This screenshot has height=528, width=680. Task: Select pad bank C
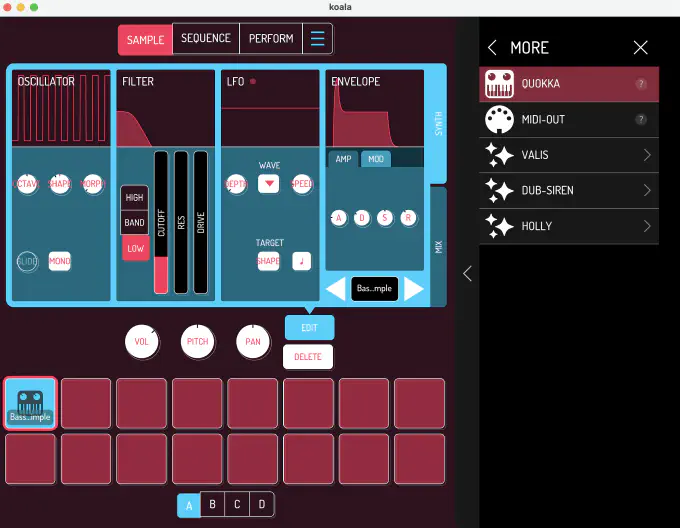point(237,504)
